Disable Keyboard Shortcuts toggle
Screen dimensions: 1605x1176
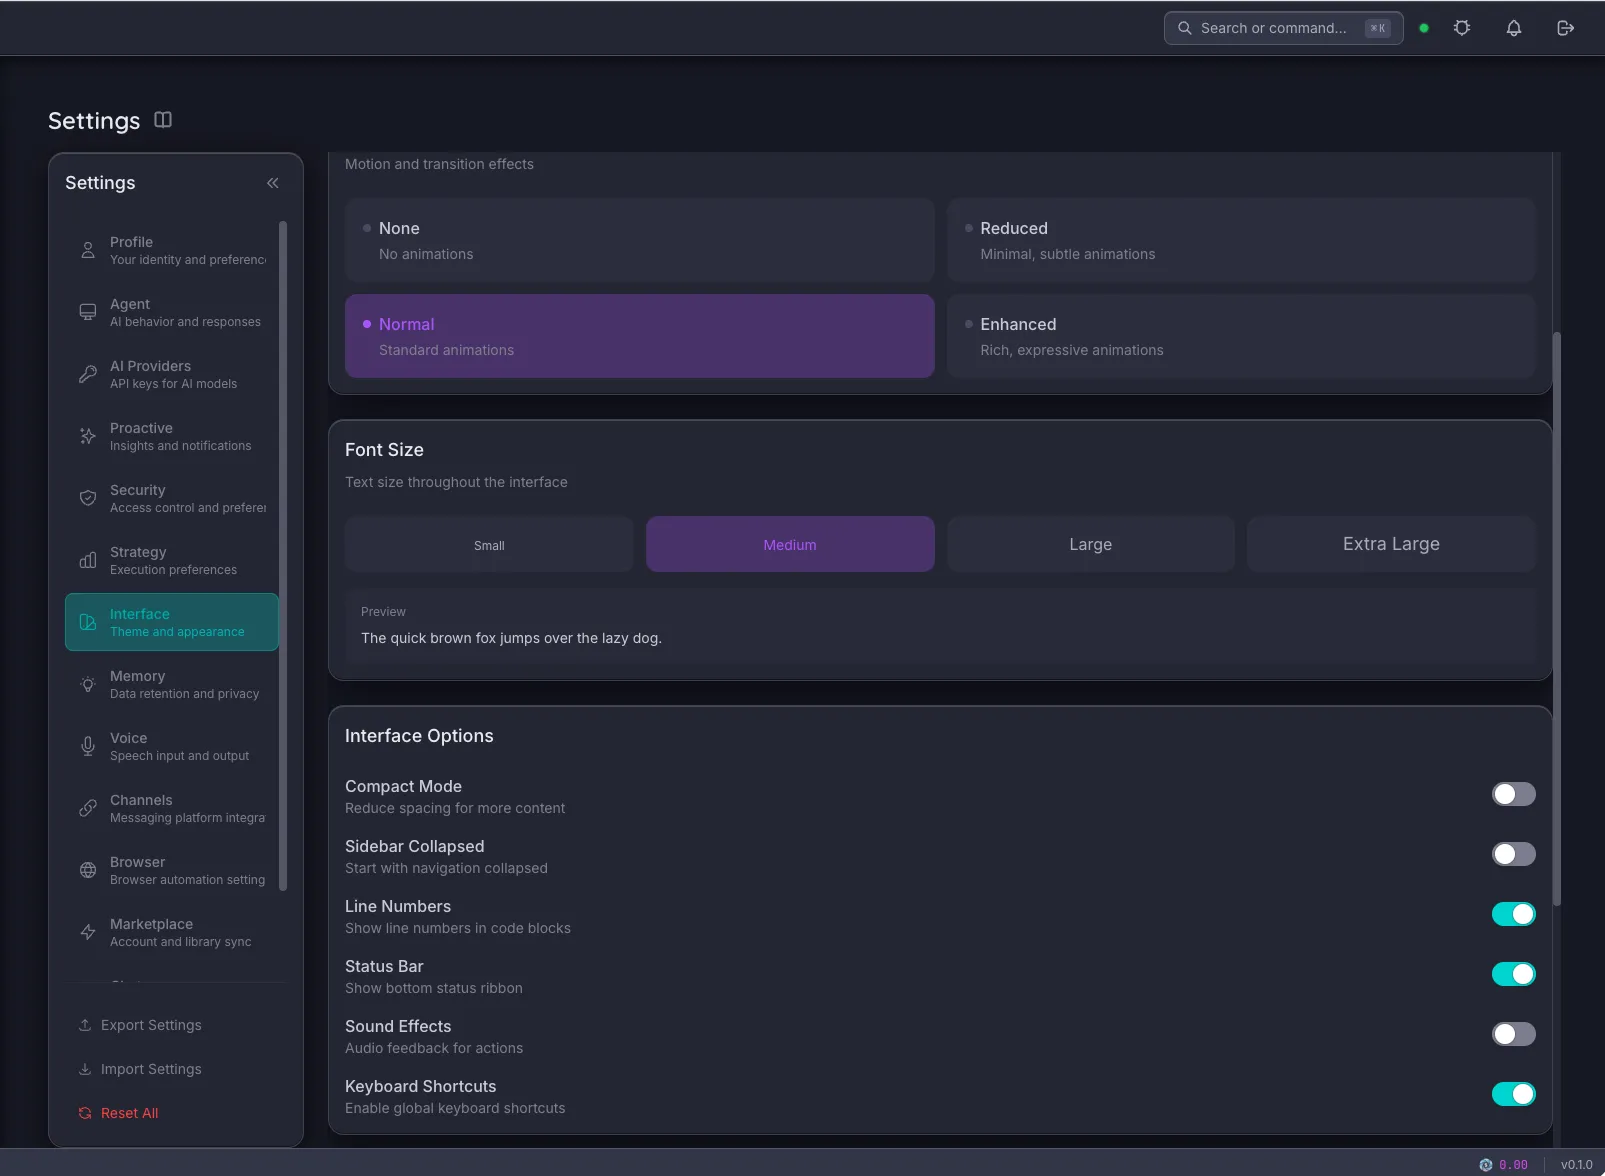[1514, 1094]
